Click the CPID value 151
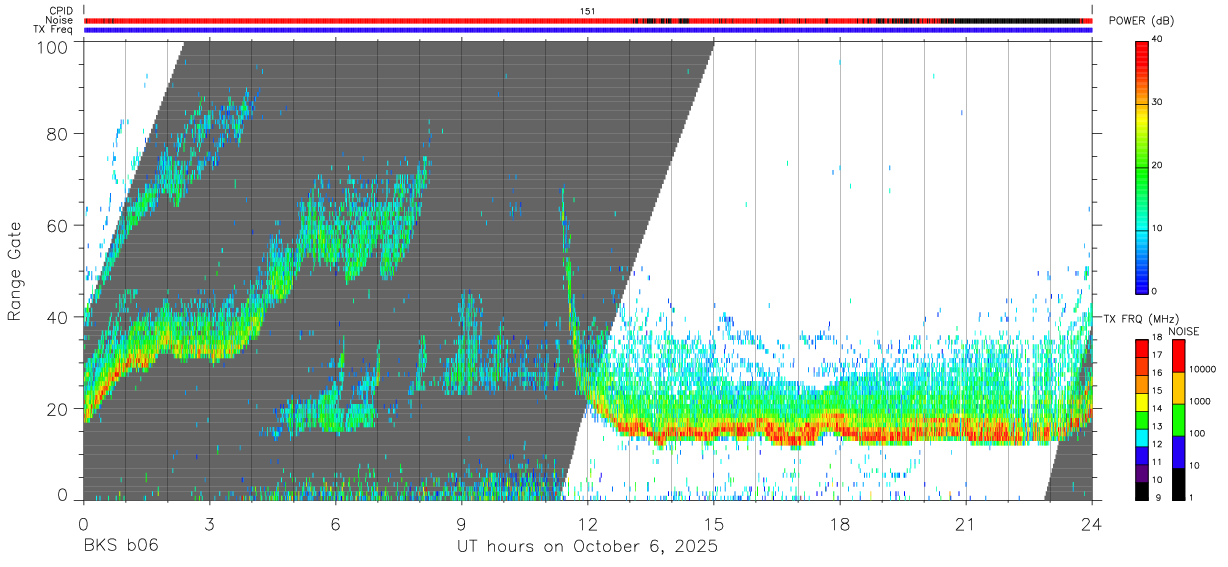The height and width of the screenshot is (567, 1228). (x=587, y=11)
